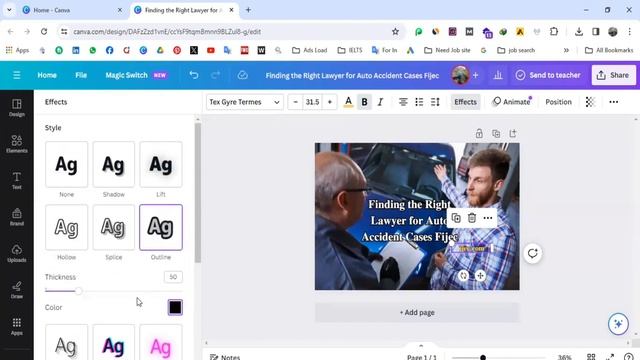Select the None text style
The height and width of the screenshot is (360, 640).
[x=67, y=164]
